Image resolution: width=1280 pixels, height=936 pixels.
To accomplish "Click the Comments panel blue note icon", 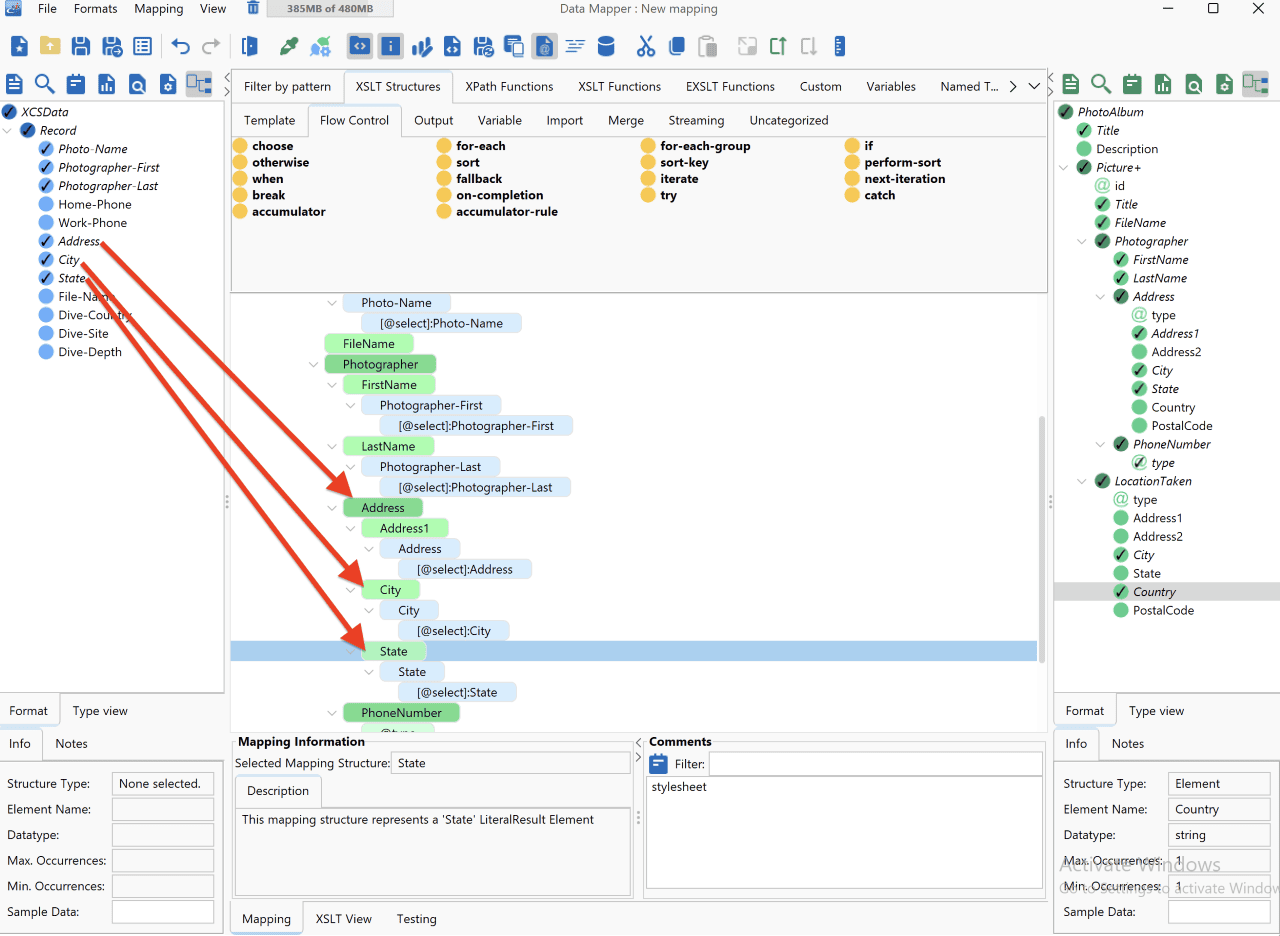I will 659,764.
